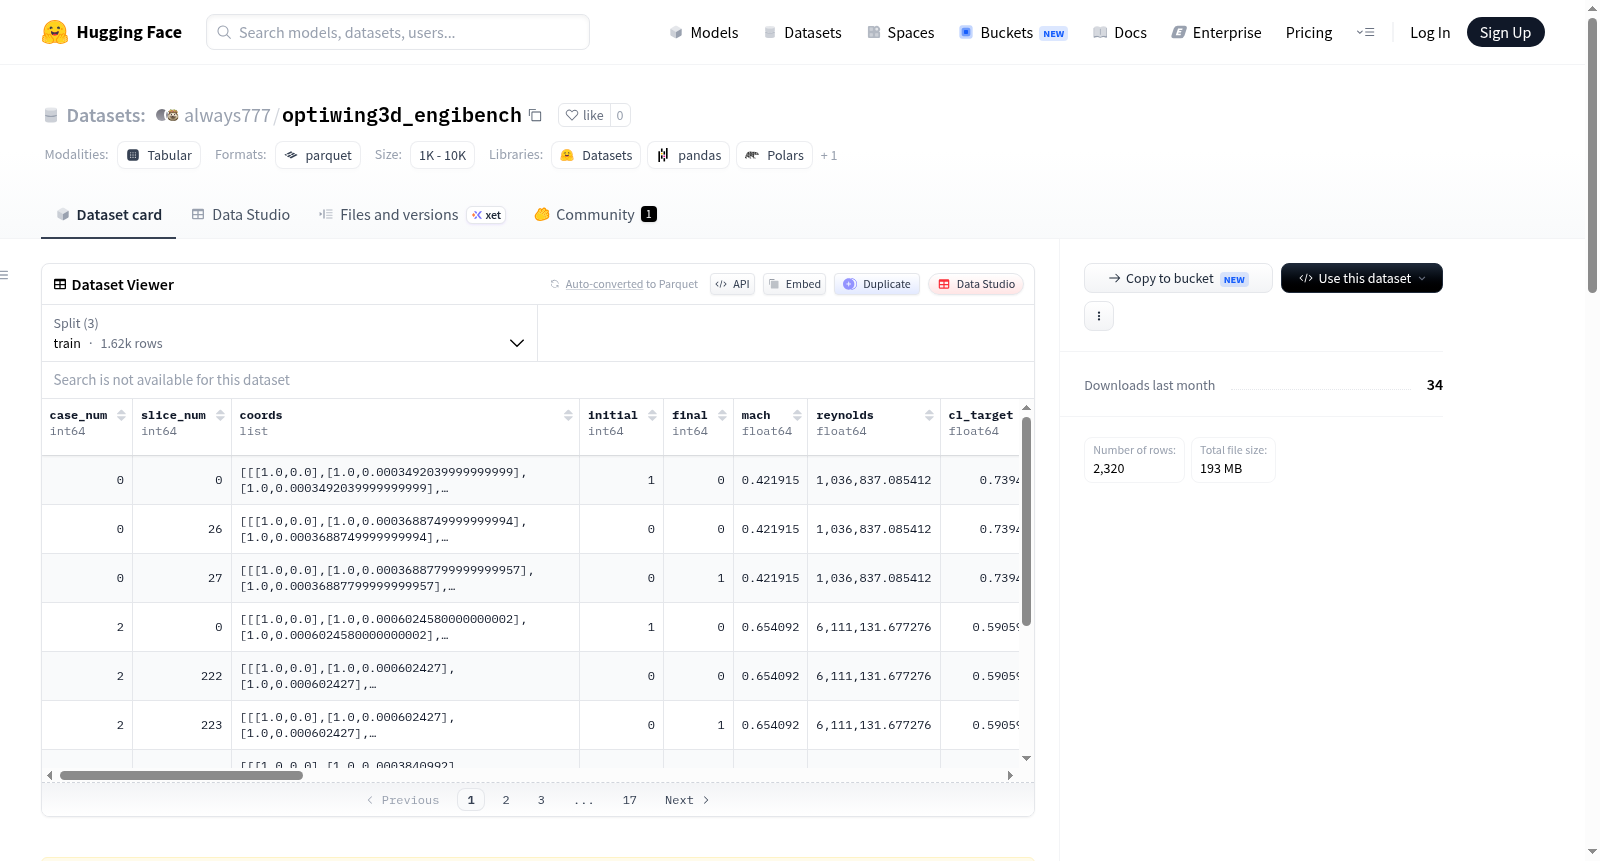Sort by mach column
Viewport: 1600px width, 861px height.
pyautogui.click(x=797, y=415)
